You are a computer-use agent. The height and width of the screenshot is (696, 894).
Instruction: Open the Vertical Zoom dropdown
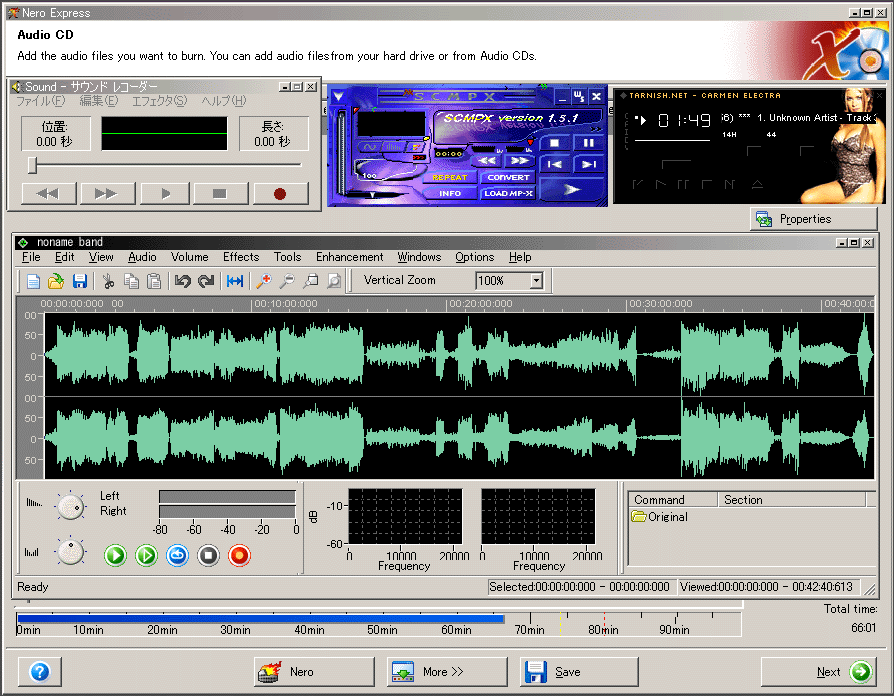pyautogui.click(x=536, y=281)
